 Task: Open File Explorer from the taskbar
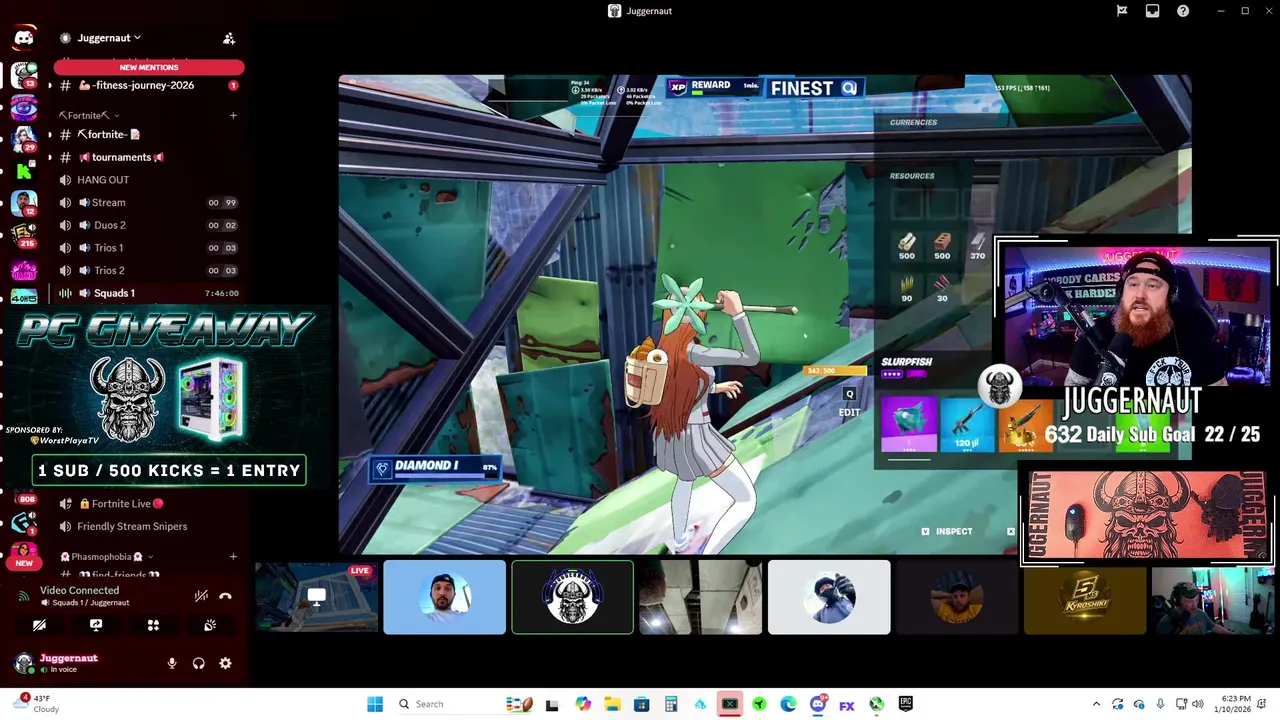(x=612, y=704)
